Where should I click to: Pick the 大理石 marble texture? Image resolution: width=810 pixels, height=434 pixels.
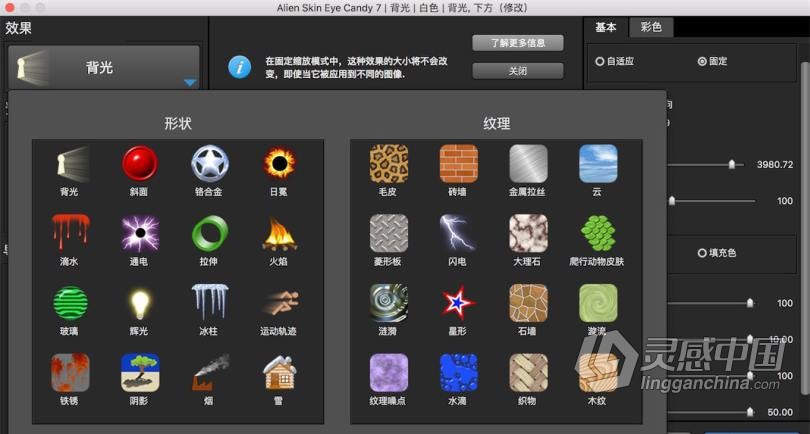(x=527, y=234)
